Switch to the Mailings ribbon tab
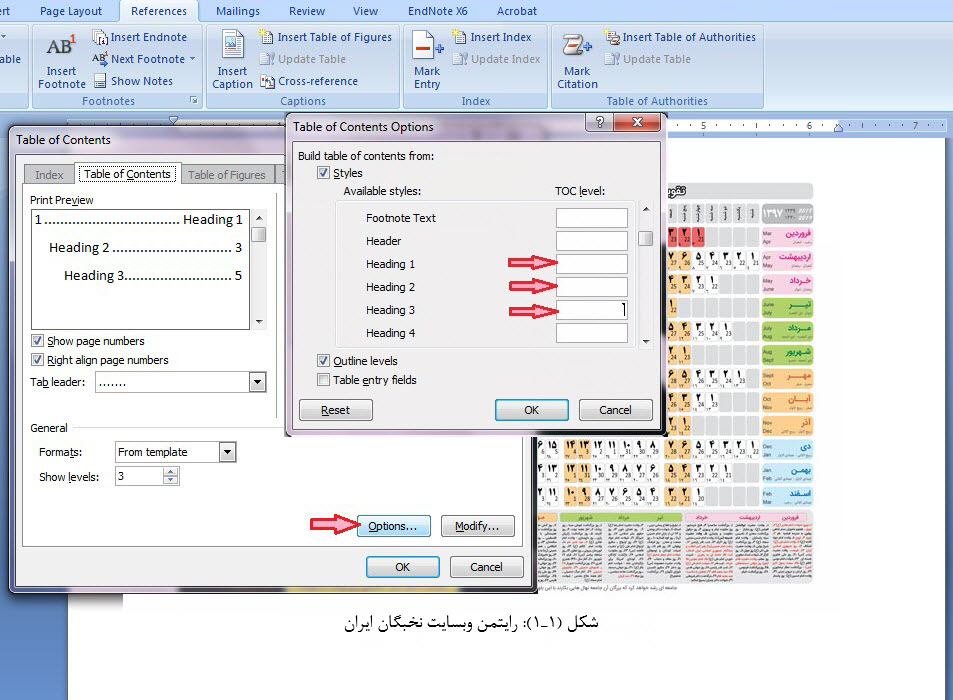The height and width of the screenshot is (700, 953). point(236,11)
